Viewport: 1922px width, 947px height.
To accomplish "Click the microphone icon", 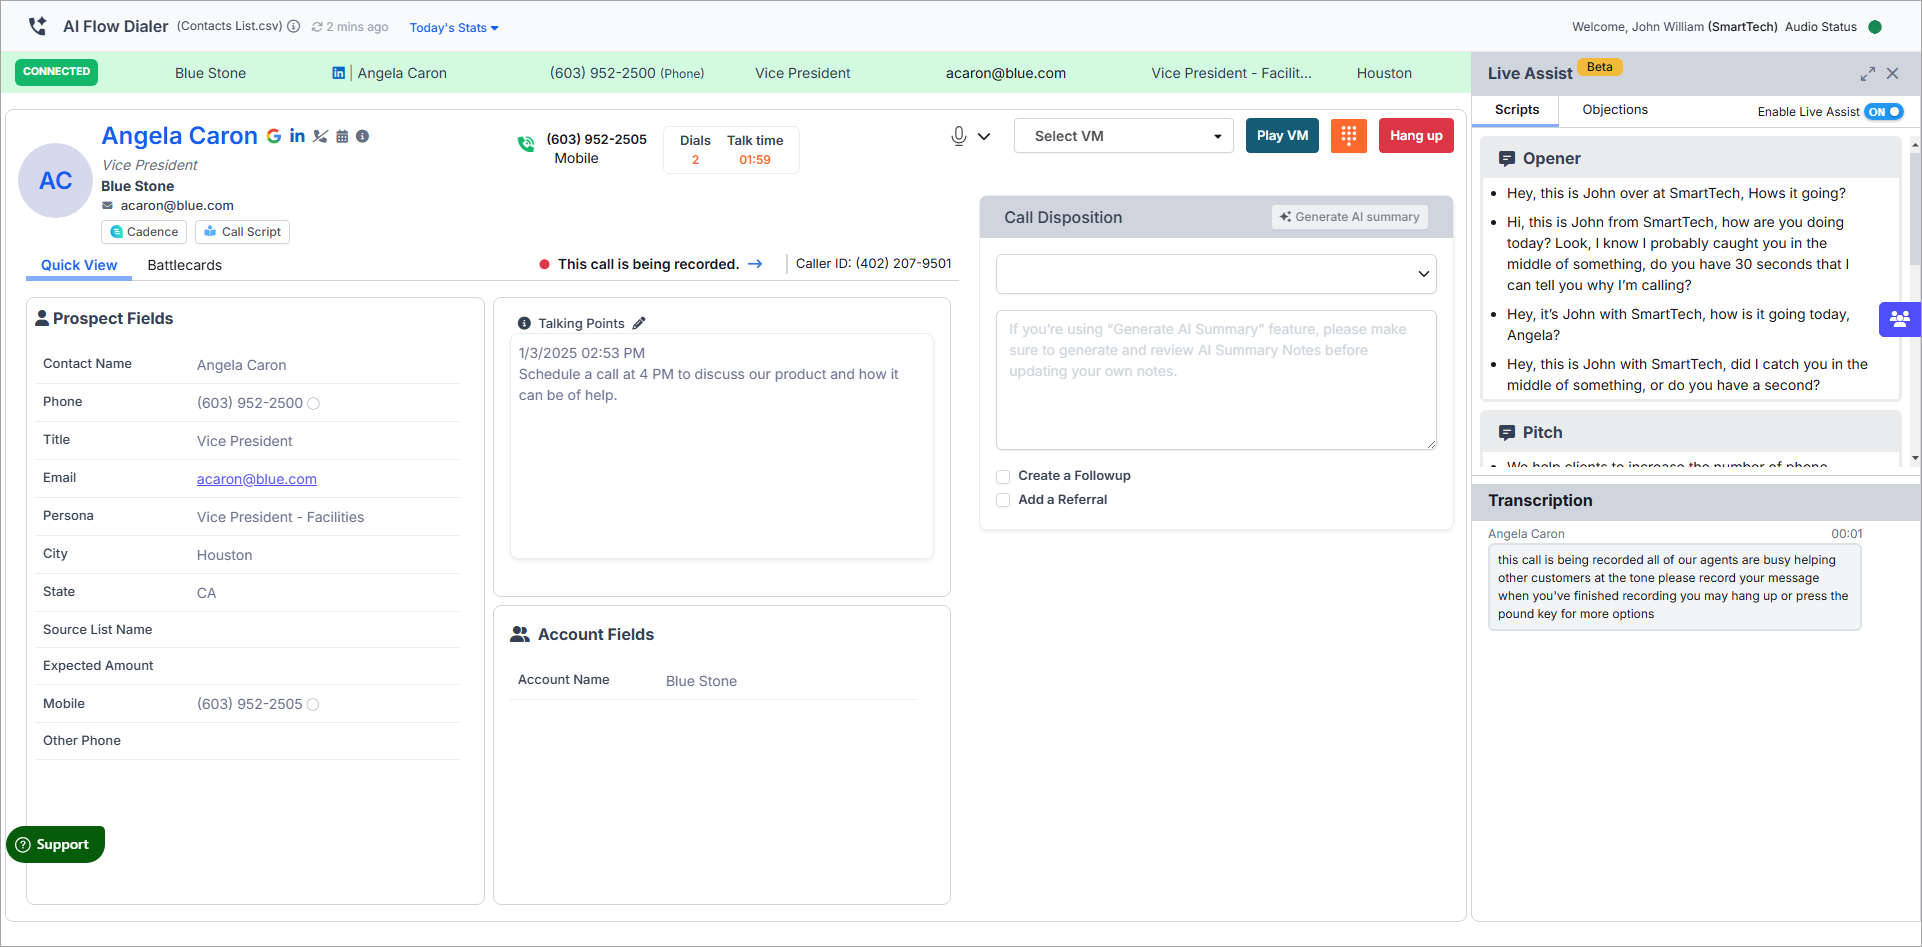I will pyautogui.click(x=958, y=136).
